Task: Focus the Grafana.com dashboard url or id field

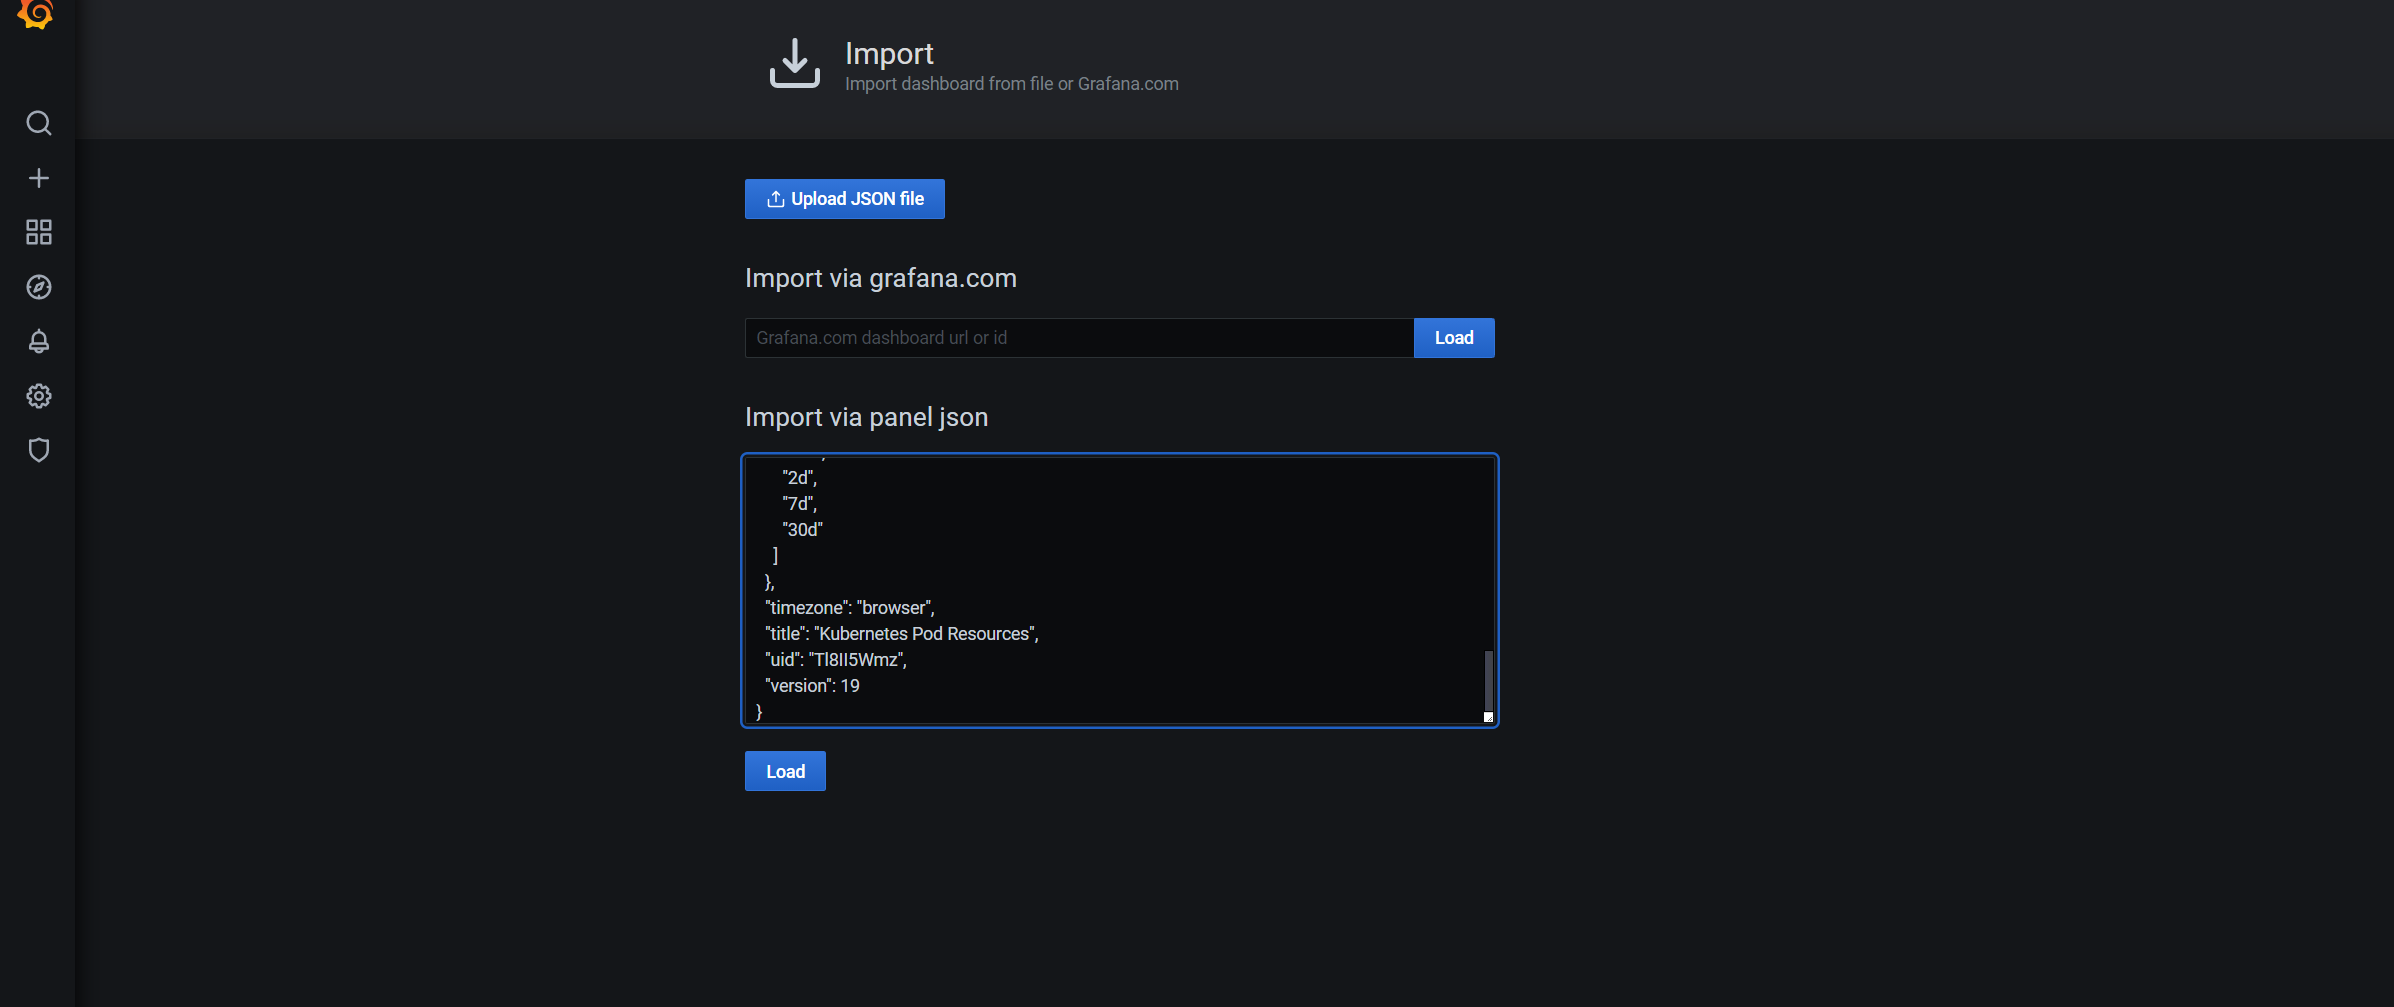Action: tap(1079, 338)
